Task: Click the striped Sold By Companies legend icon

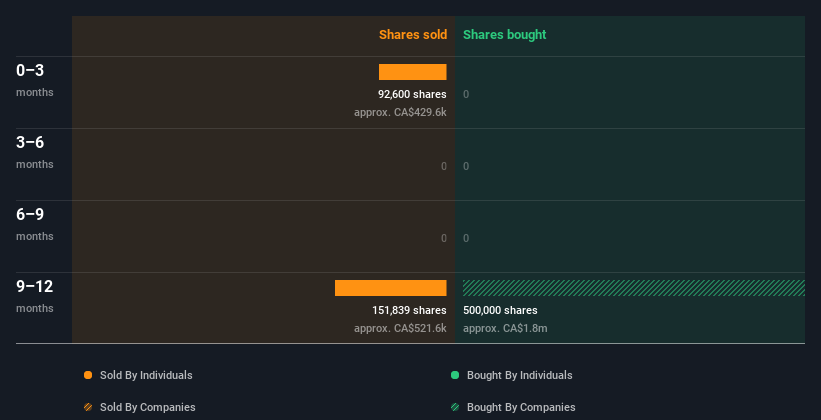Action: [88, 407]
